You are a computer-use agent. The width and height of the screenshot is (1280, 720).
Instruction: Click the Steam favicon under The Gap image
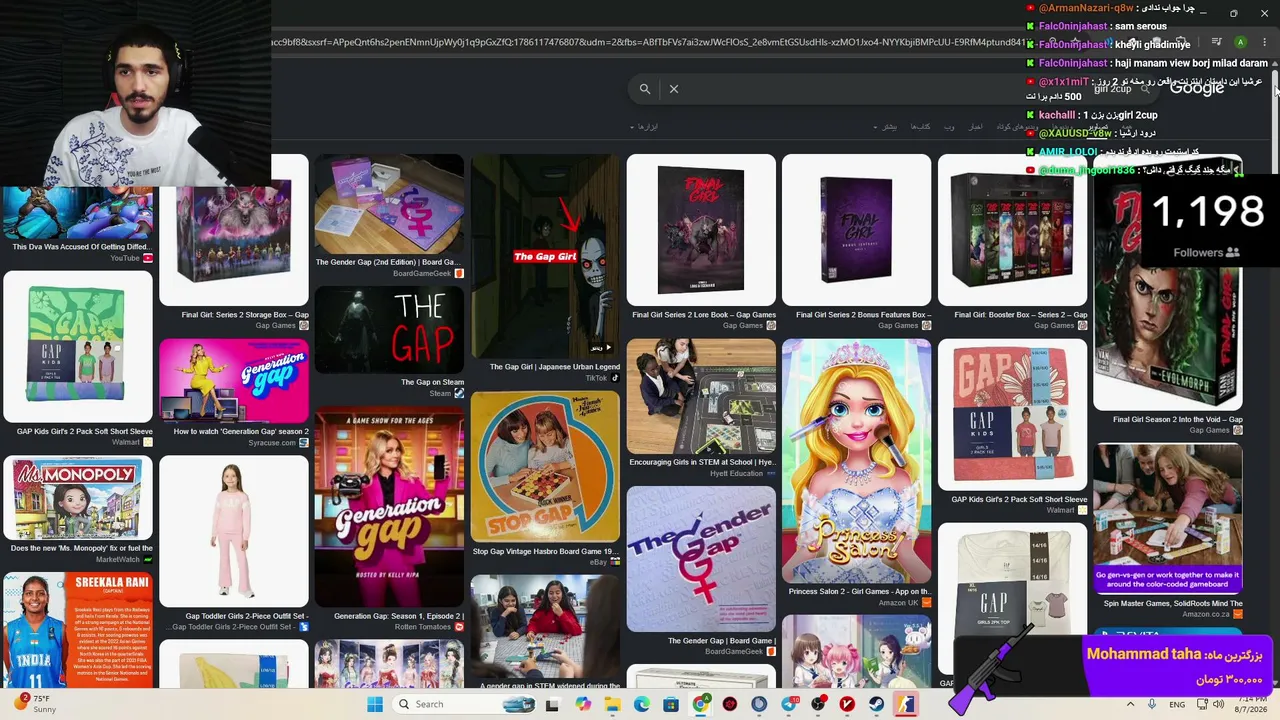[459, 394]
